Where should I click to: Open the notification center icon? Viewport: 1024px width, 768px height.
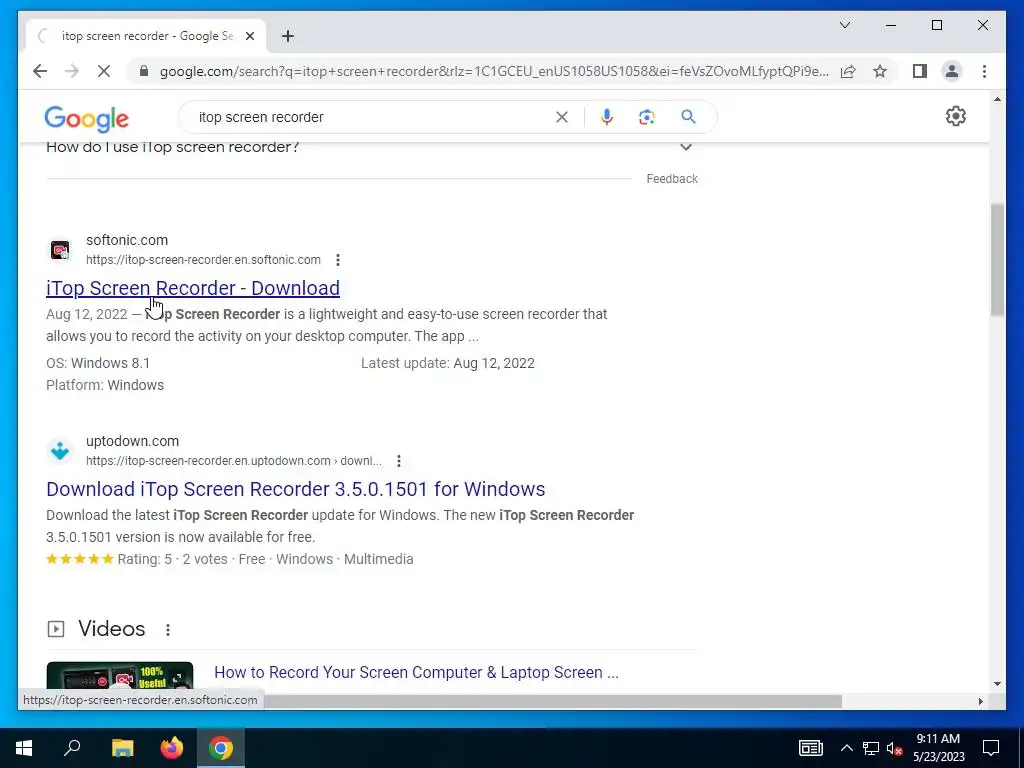point(991,748)
